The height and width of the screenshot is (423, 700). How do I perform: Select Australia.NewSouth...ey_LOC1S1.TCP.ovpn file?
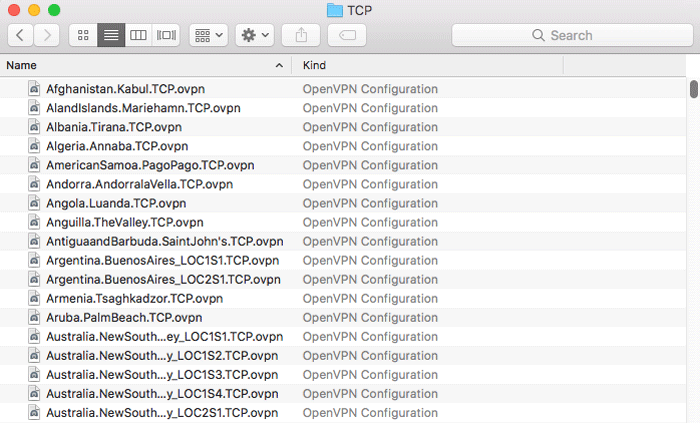click(164, 336)
